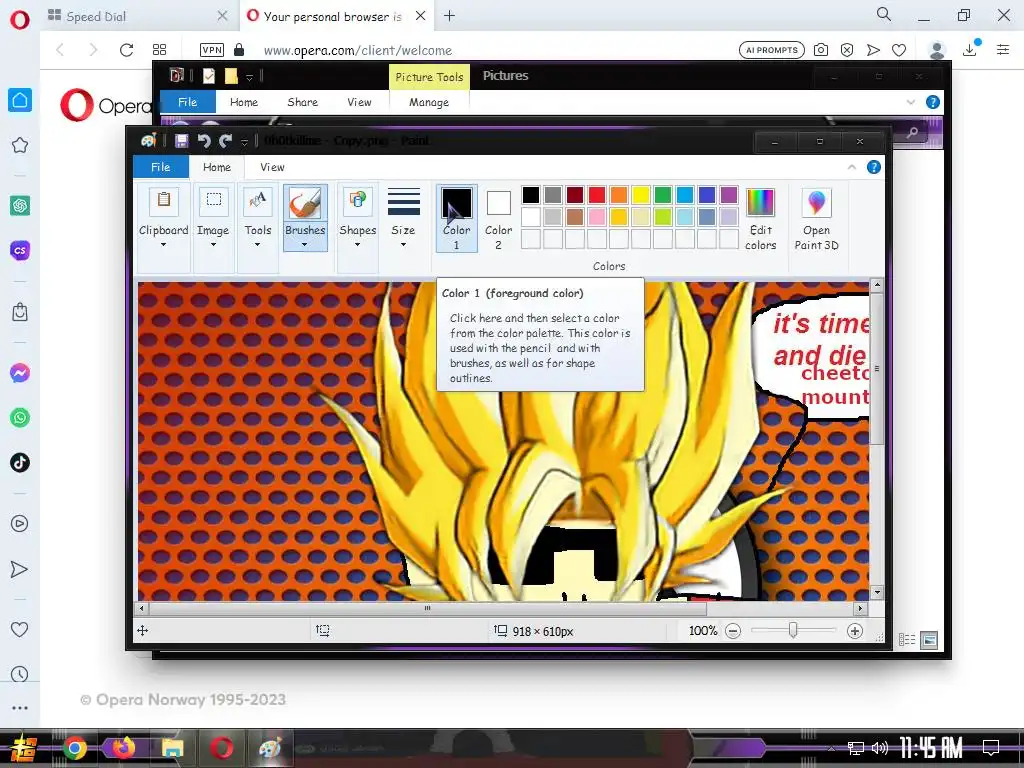Collapse the Paint ribbon with the chevron
The image size is (1024, 768).
[x=852, y=167]
